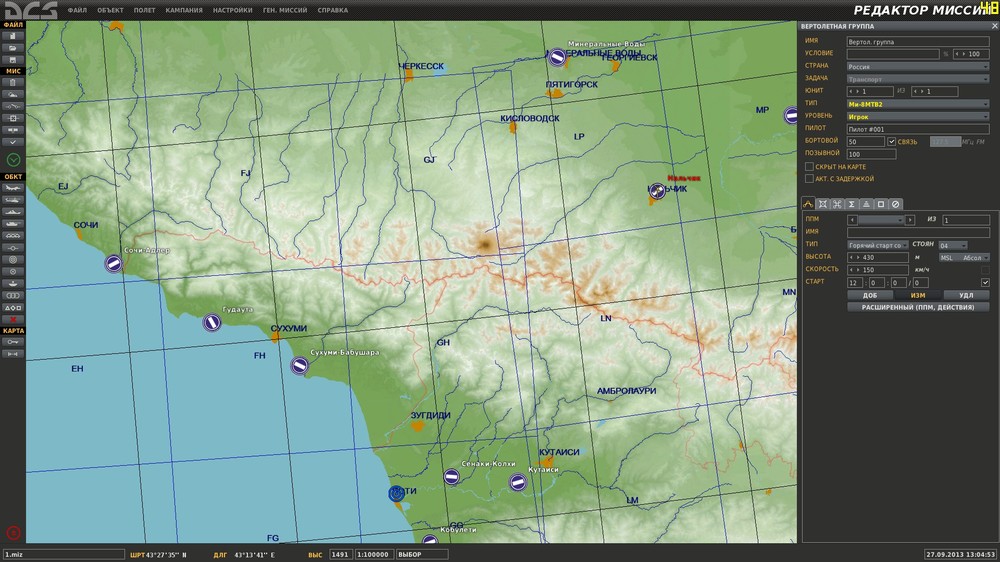Screen dimensions: 1000x562
Task: Click the ВЫСОТА altitude stepper value
Action: [x=878, y=258]
